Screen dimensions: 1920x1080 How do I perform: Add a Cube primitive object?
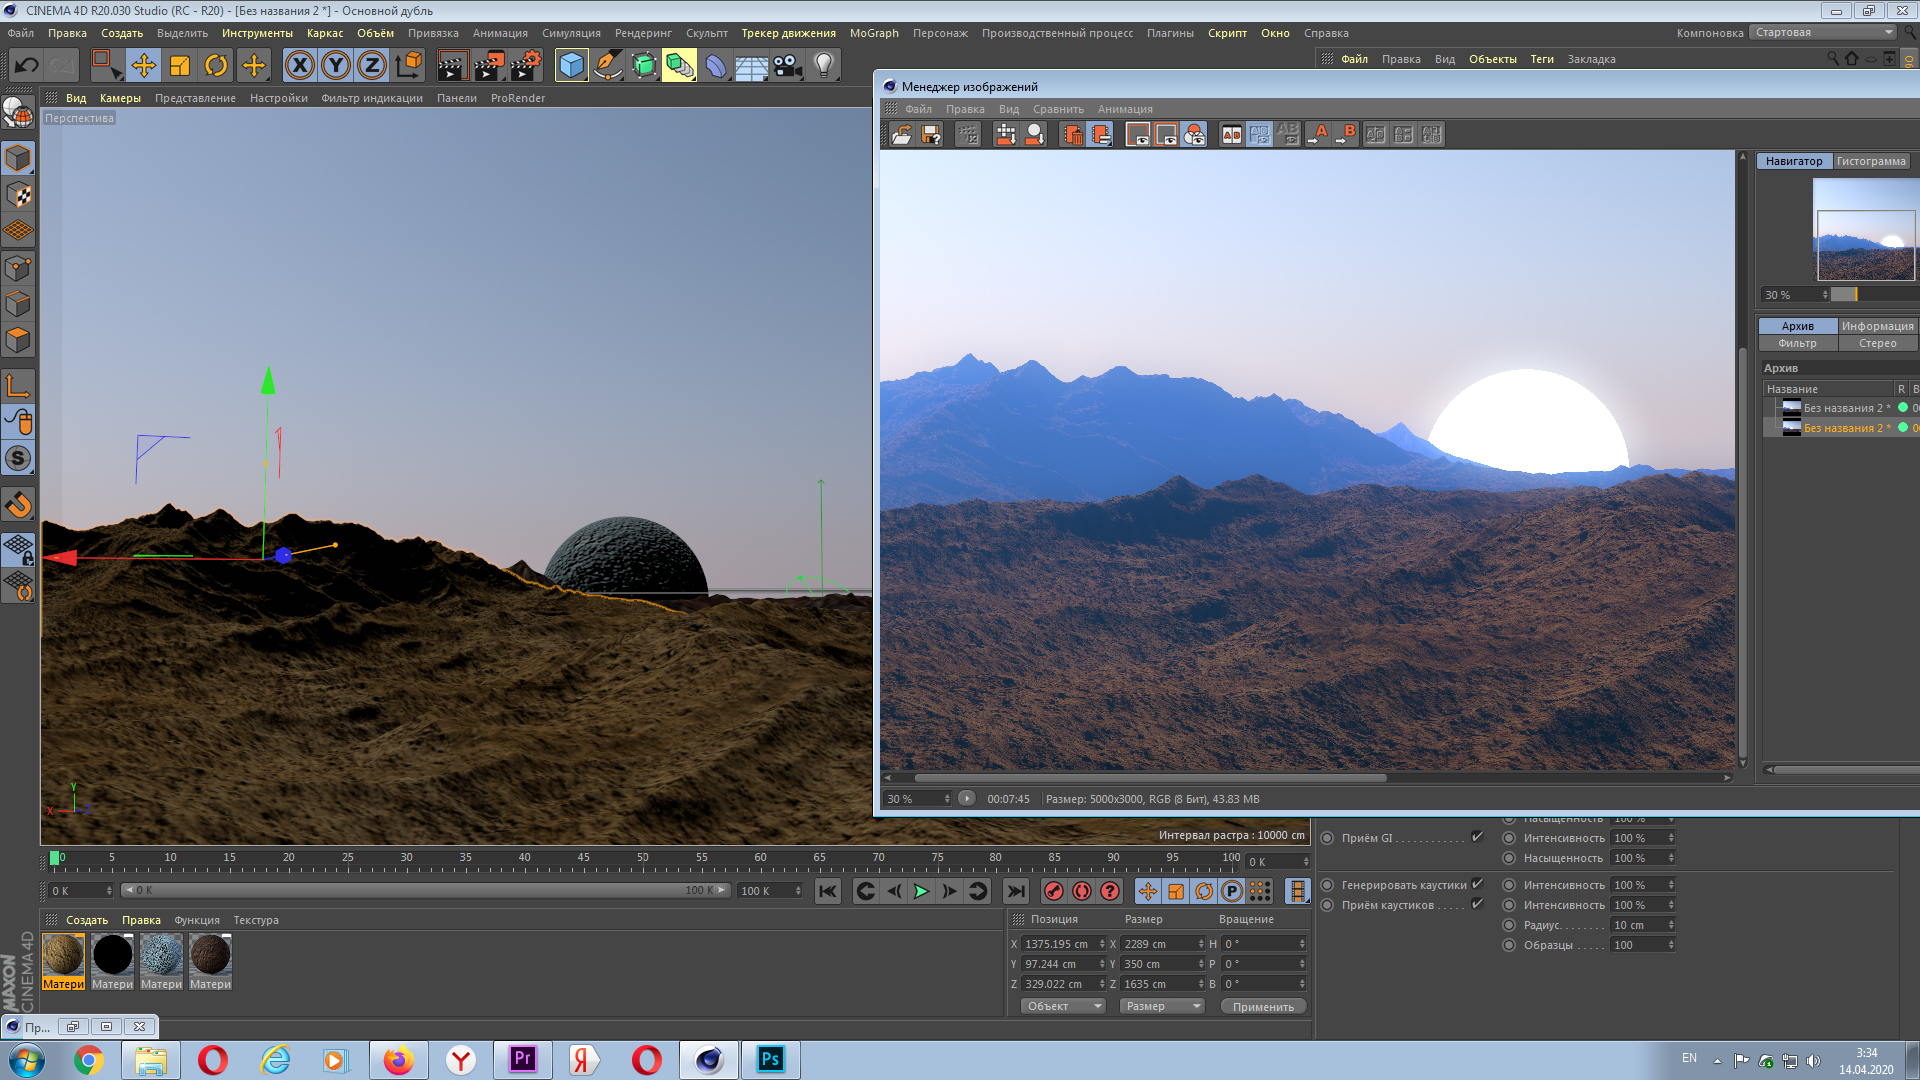(572, 66)
